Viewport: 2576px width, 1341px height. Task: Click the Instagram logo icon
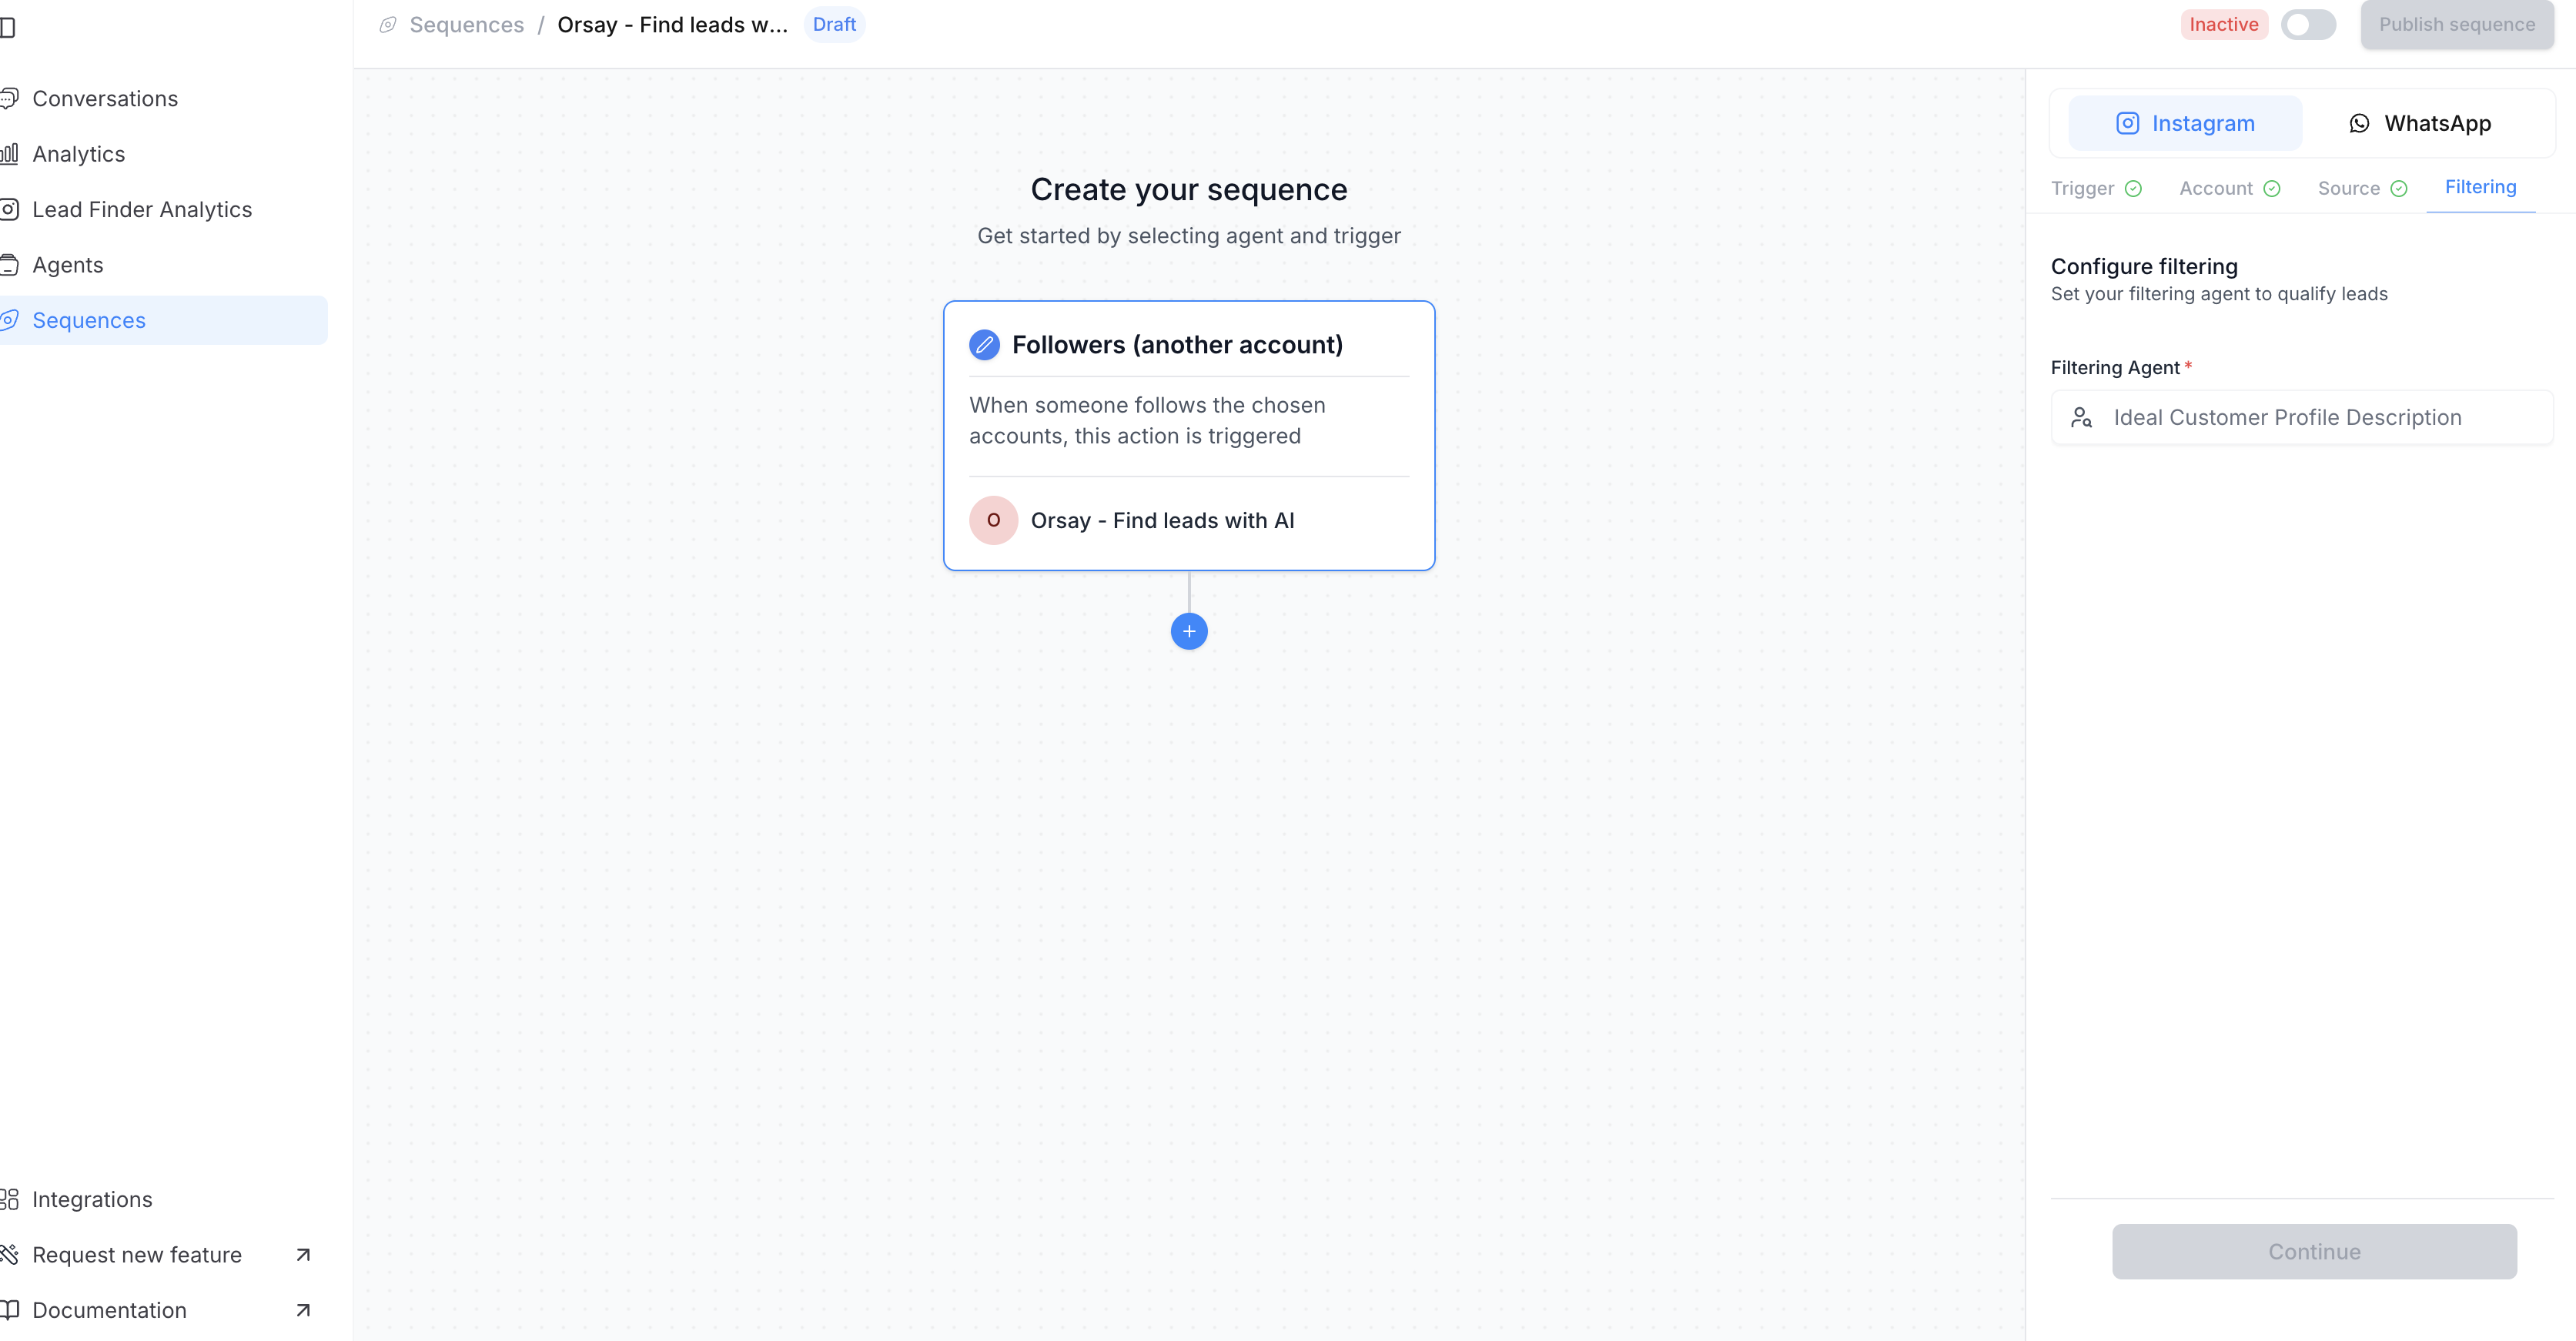coord(2127,123)
